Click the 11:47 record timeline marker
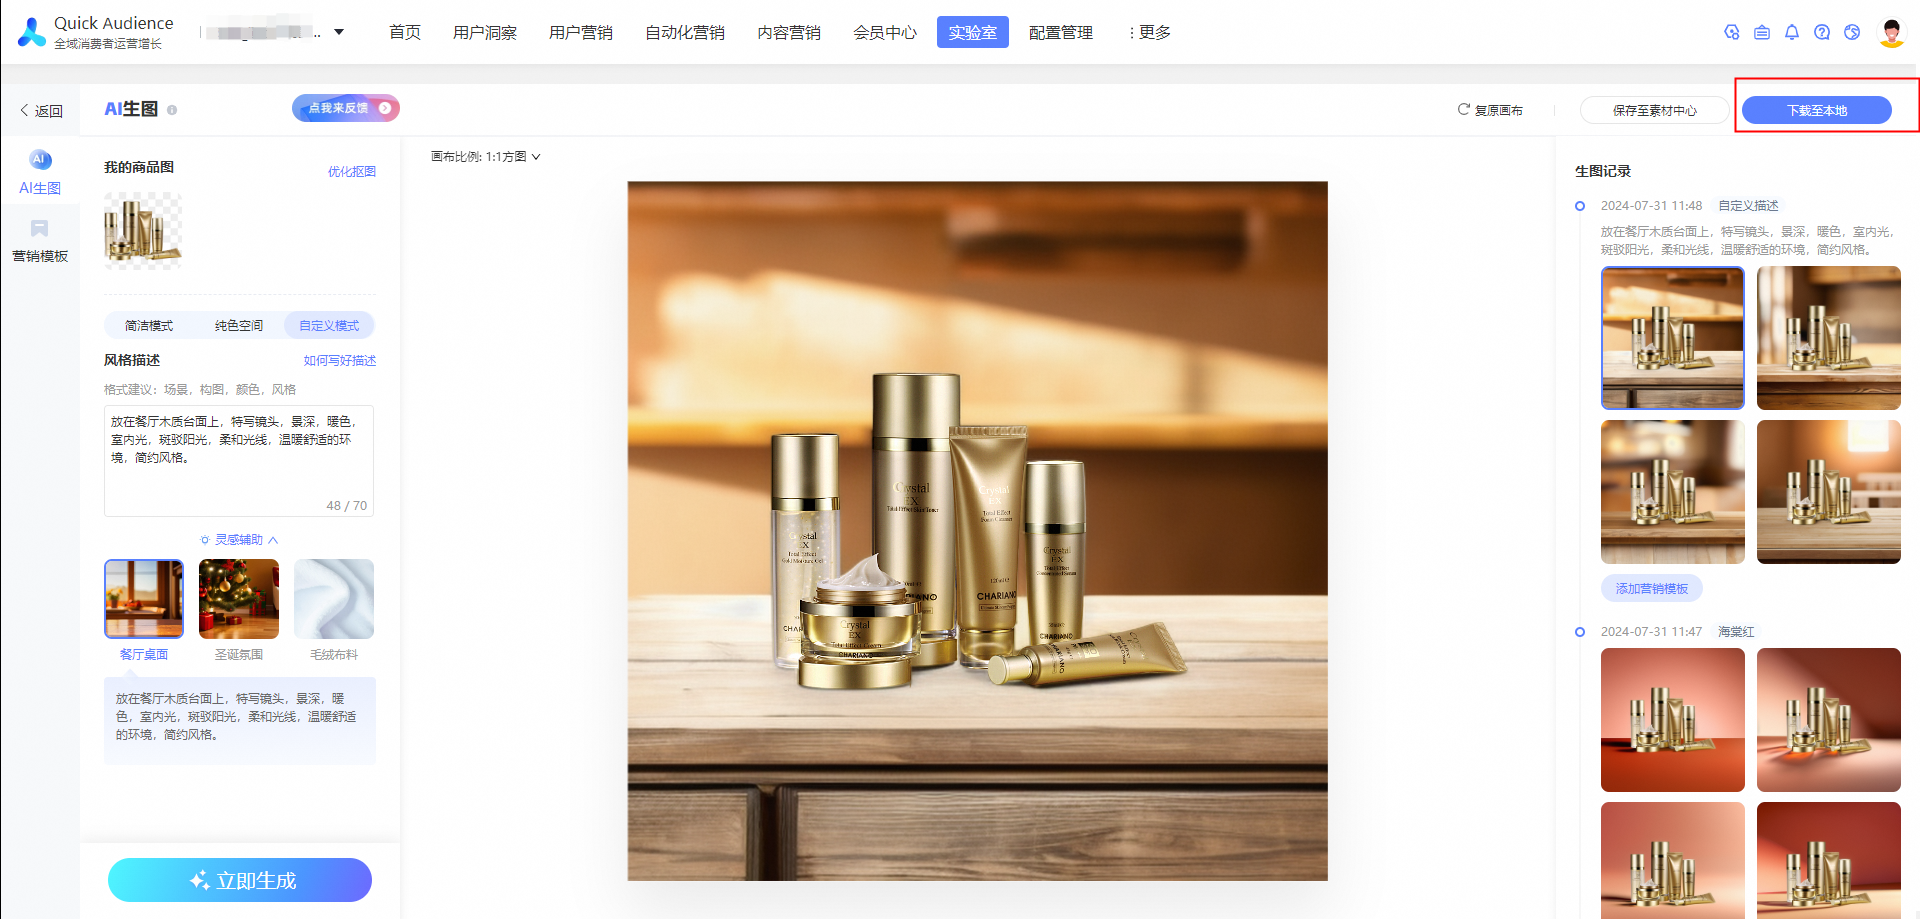Viewport: 1920px width, 919px height. coord(1580,632)
